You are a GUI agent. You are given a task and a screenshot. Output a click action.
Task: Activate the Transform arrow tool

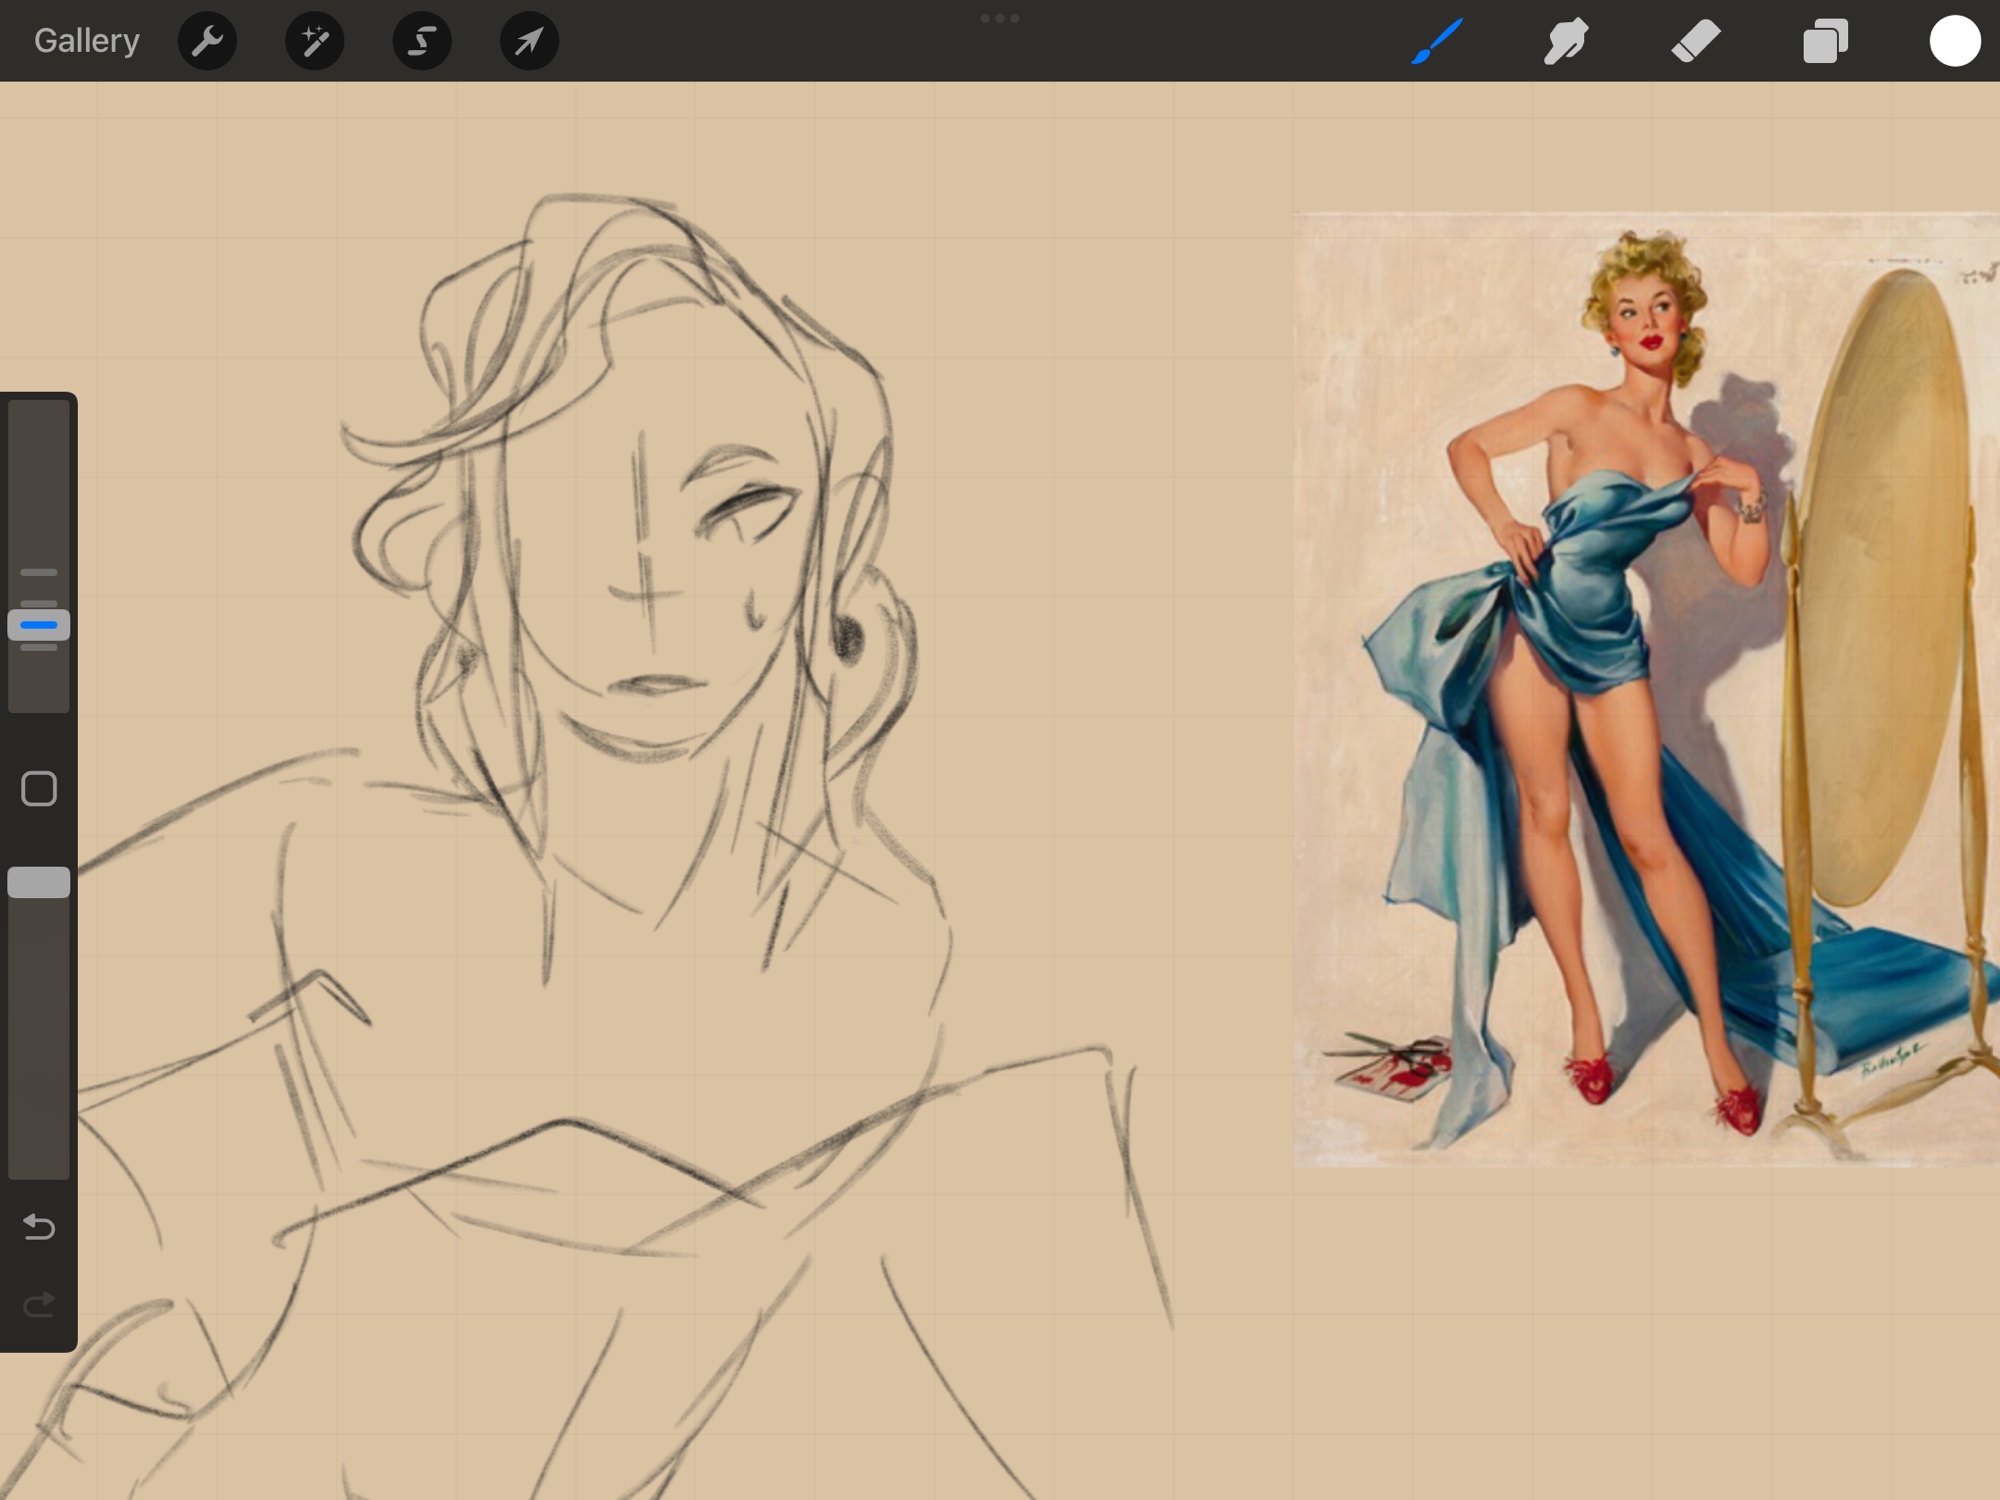pyautogui.click(x=529, y=41)
